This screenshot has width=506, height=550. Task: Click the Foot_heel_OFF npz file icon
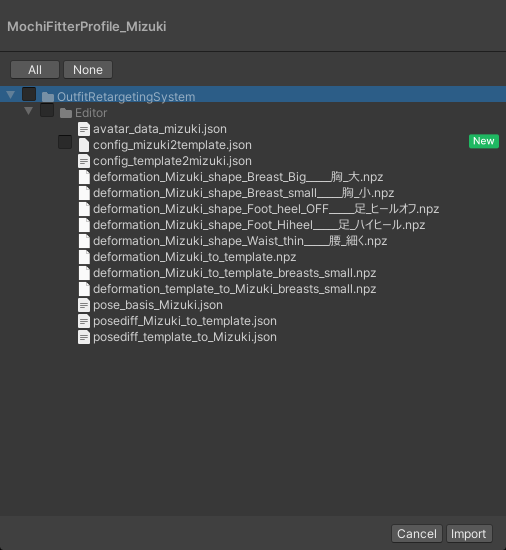click(x=84, y=209)
